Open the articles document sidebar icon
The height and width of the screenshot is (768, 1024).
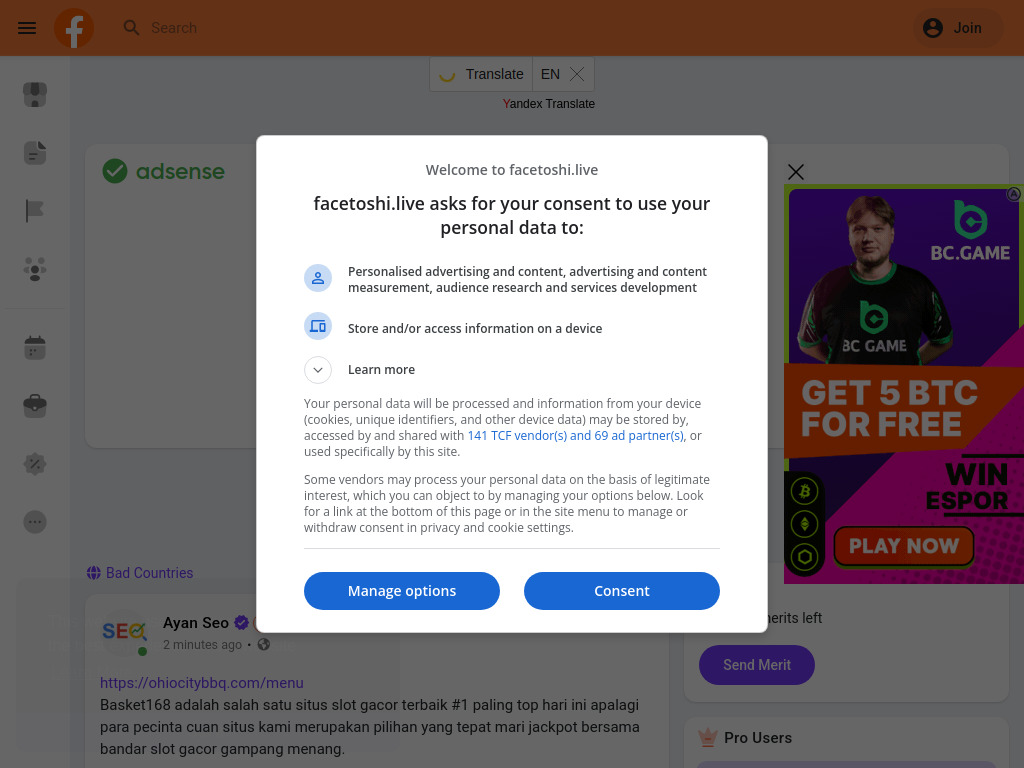(35, 153)
